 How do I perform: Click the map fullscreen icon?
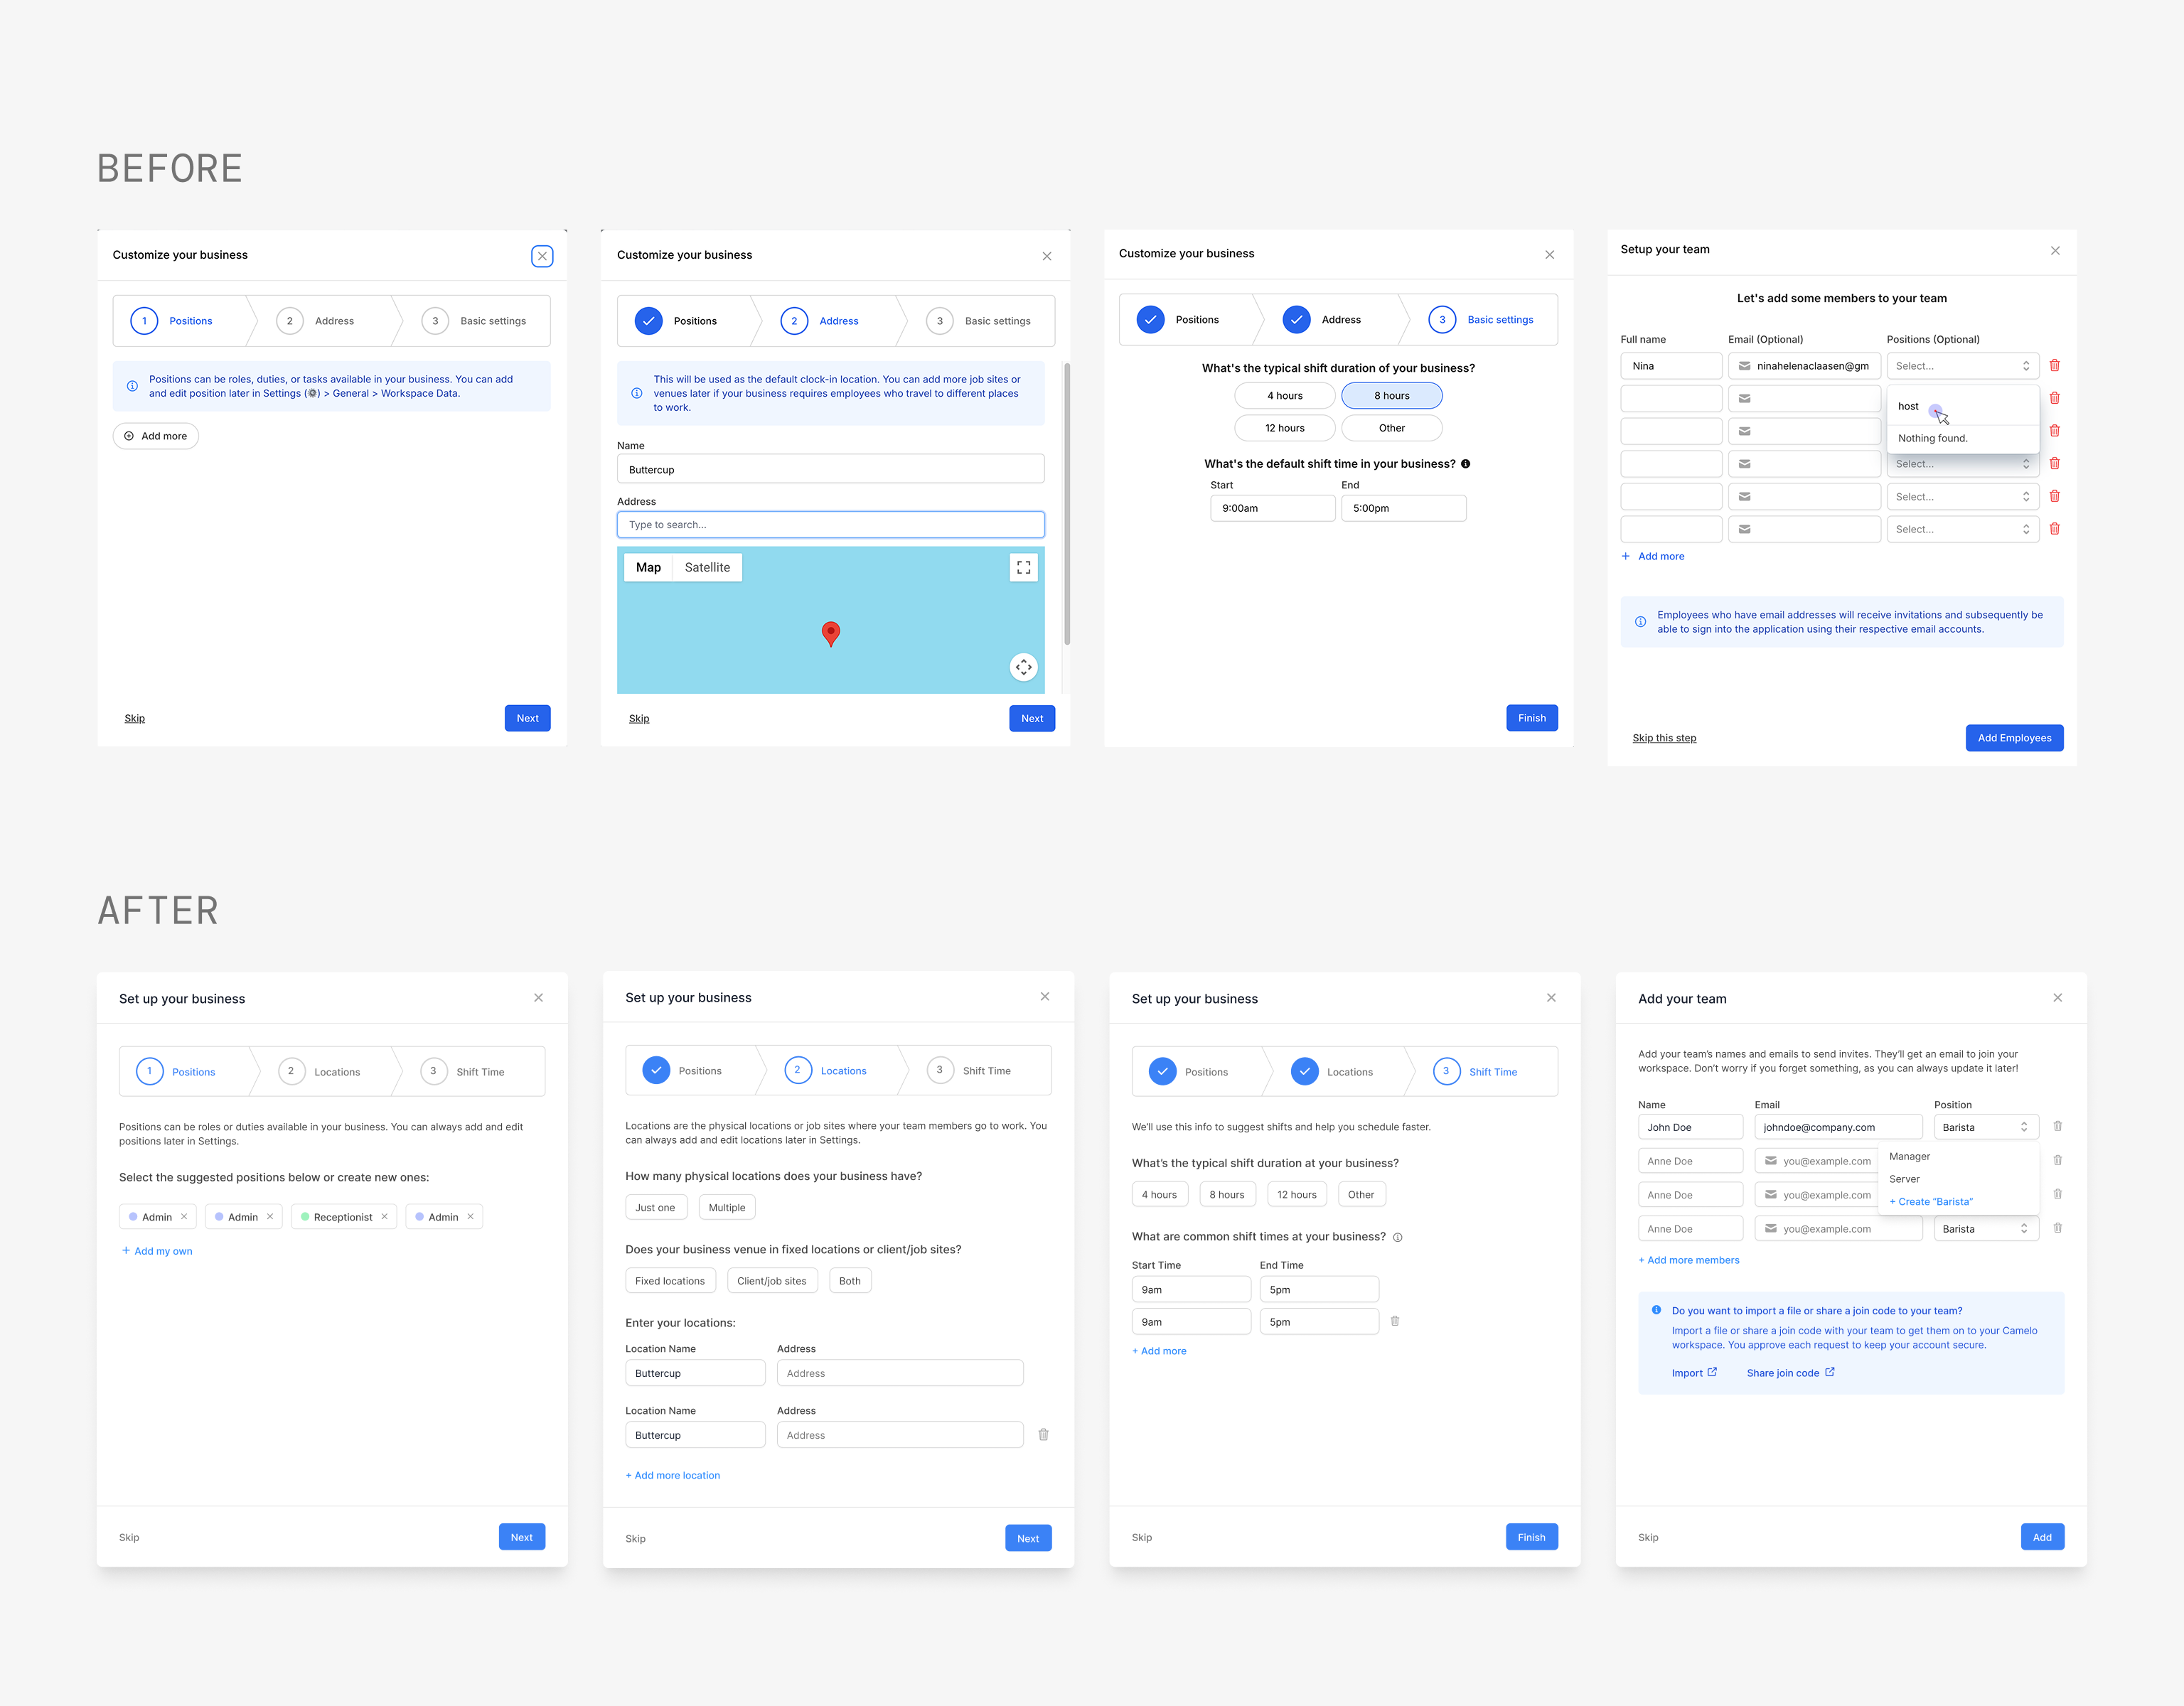tap(1023, 567)
